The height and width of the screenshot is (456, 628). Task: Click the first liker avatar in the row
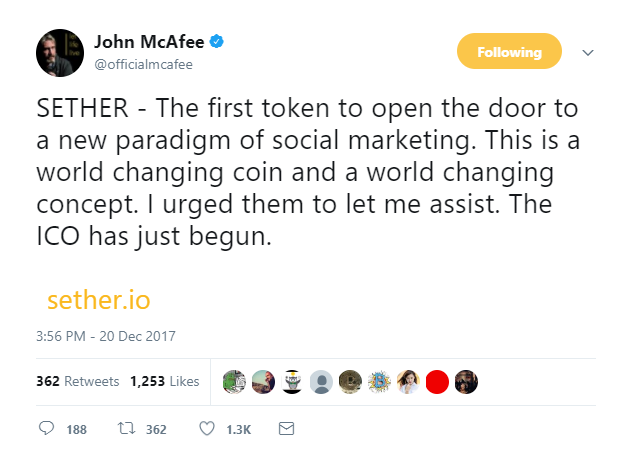tap(234, 381)
